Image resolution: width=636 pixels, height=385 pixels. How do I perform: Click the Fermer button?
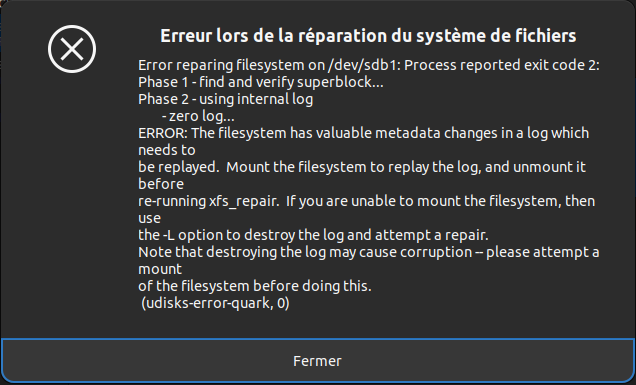(318, 361)
